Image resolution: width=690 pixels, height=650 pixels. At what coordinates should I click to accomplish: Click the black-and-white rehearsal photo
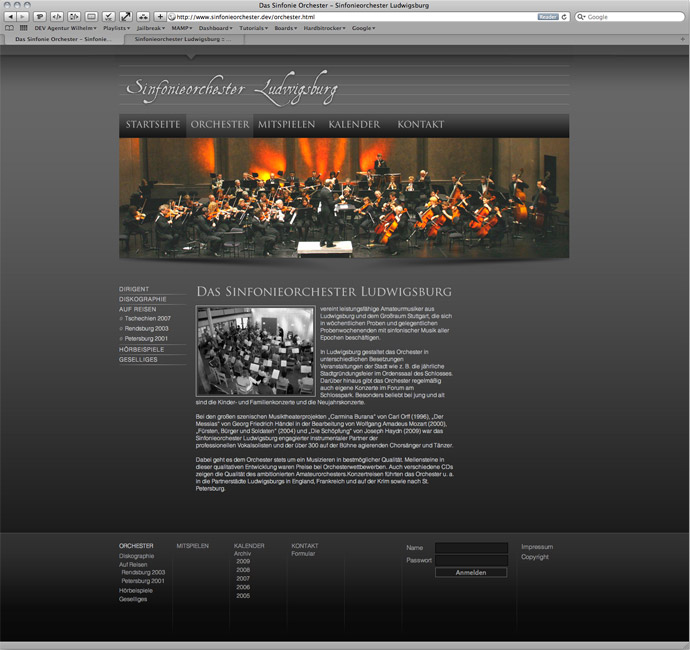(256, 352)
